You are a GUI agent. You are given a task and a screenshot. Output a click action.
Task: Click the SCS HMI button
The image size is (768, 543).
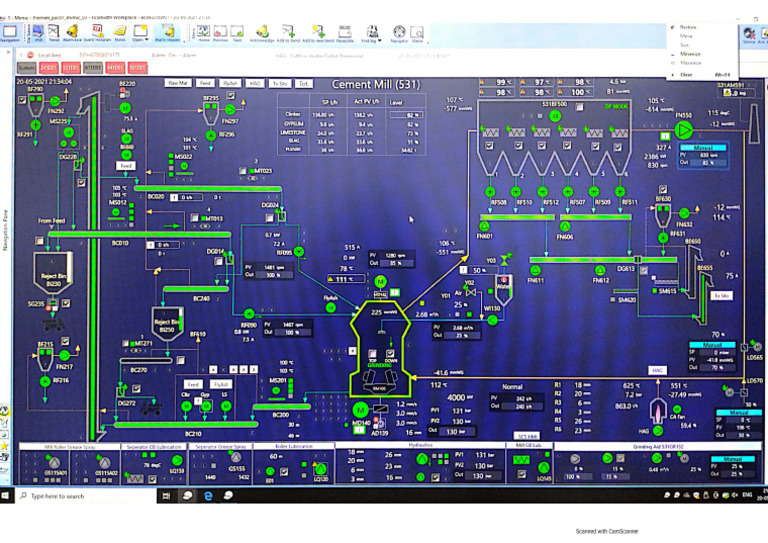(x=527, y=436)
